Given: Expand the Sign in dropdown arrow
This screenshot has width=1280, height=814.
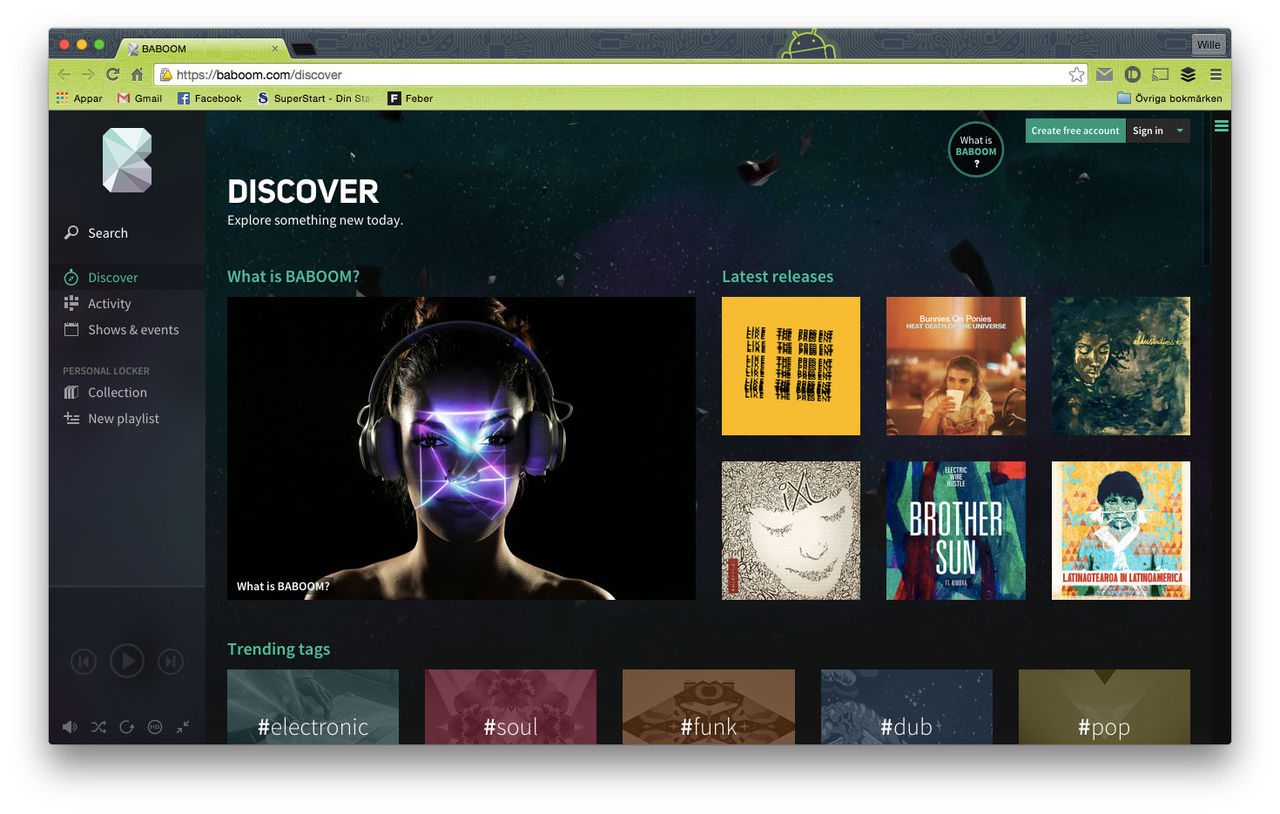Looking at the screenshot, I should click(1179, 131).
